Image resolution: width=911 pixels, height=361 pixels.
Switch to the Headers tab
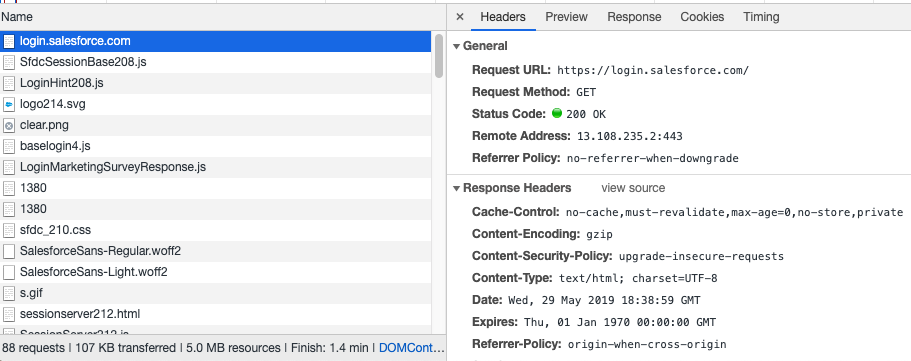(503, 17)
